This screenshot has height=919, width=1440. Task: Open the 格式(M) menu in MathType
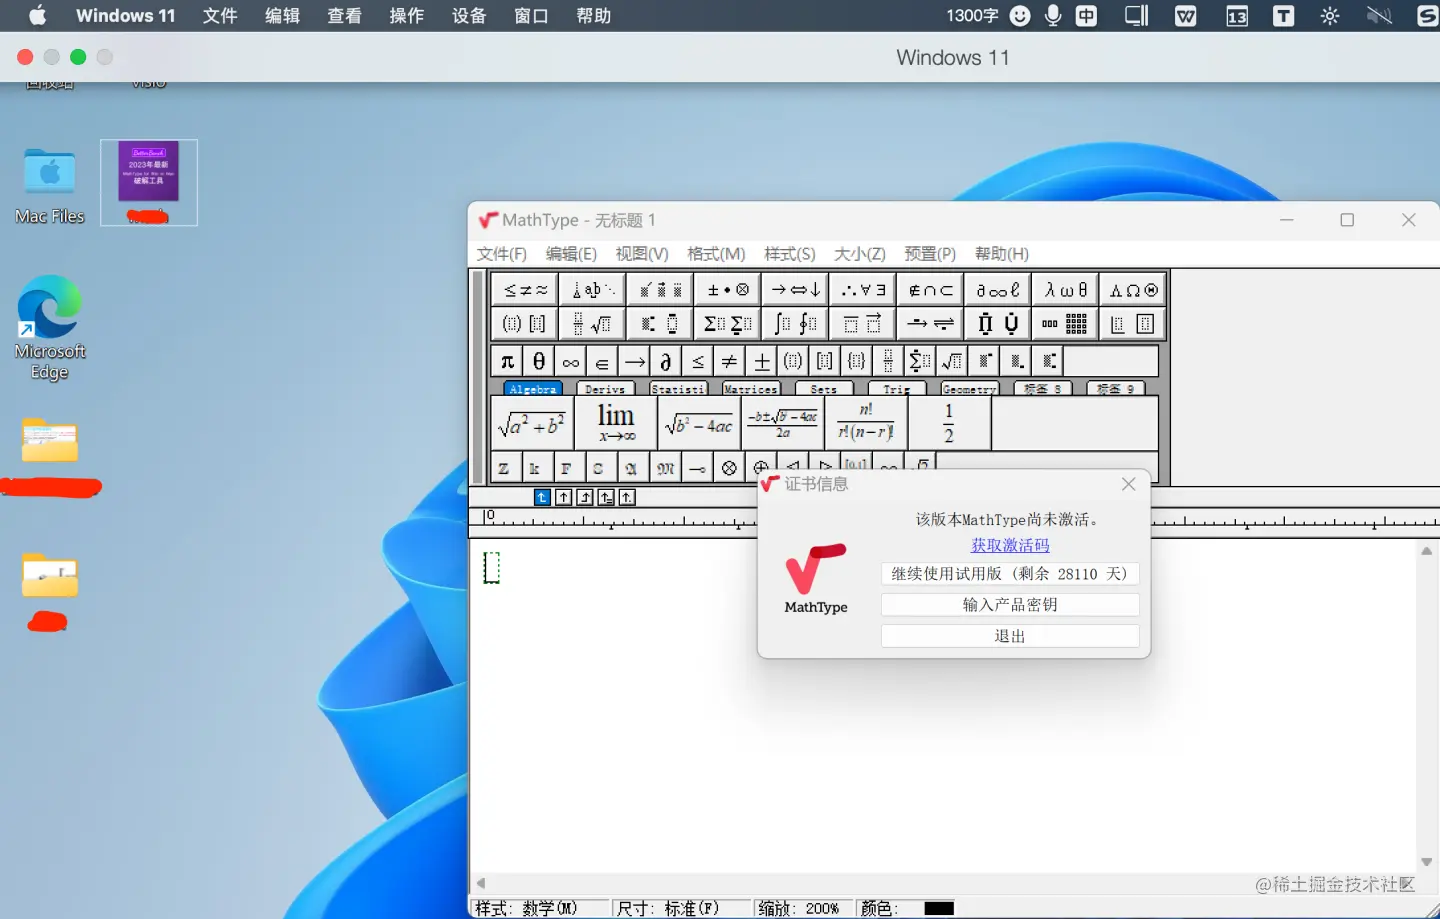tap(716, 254)
